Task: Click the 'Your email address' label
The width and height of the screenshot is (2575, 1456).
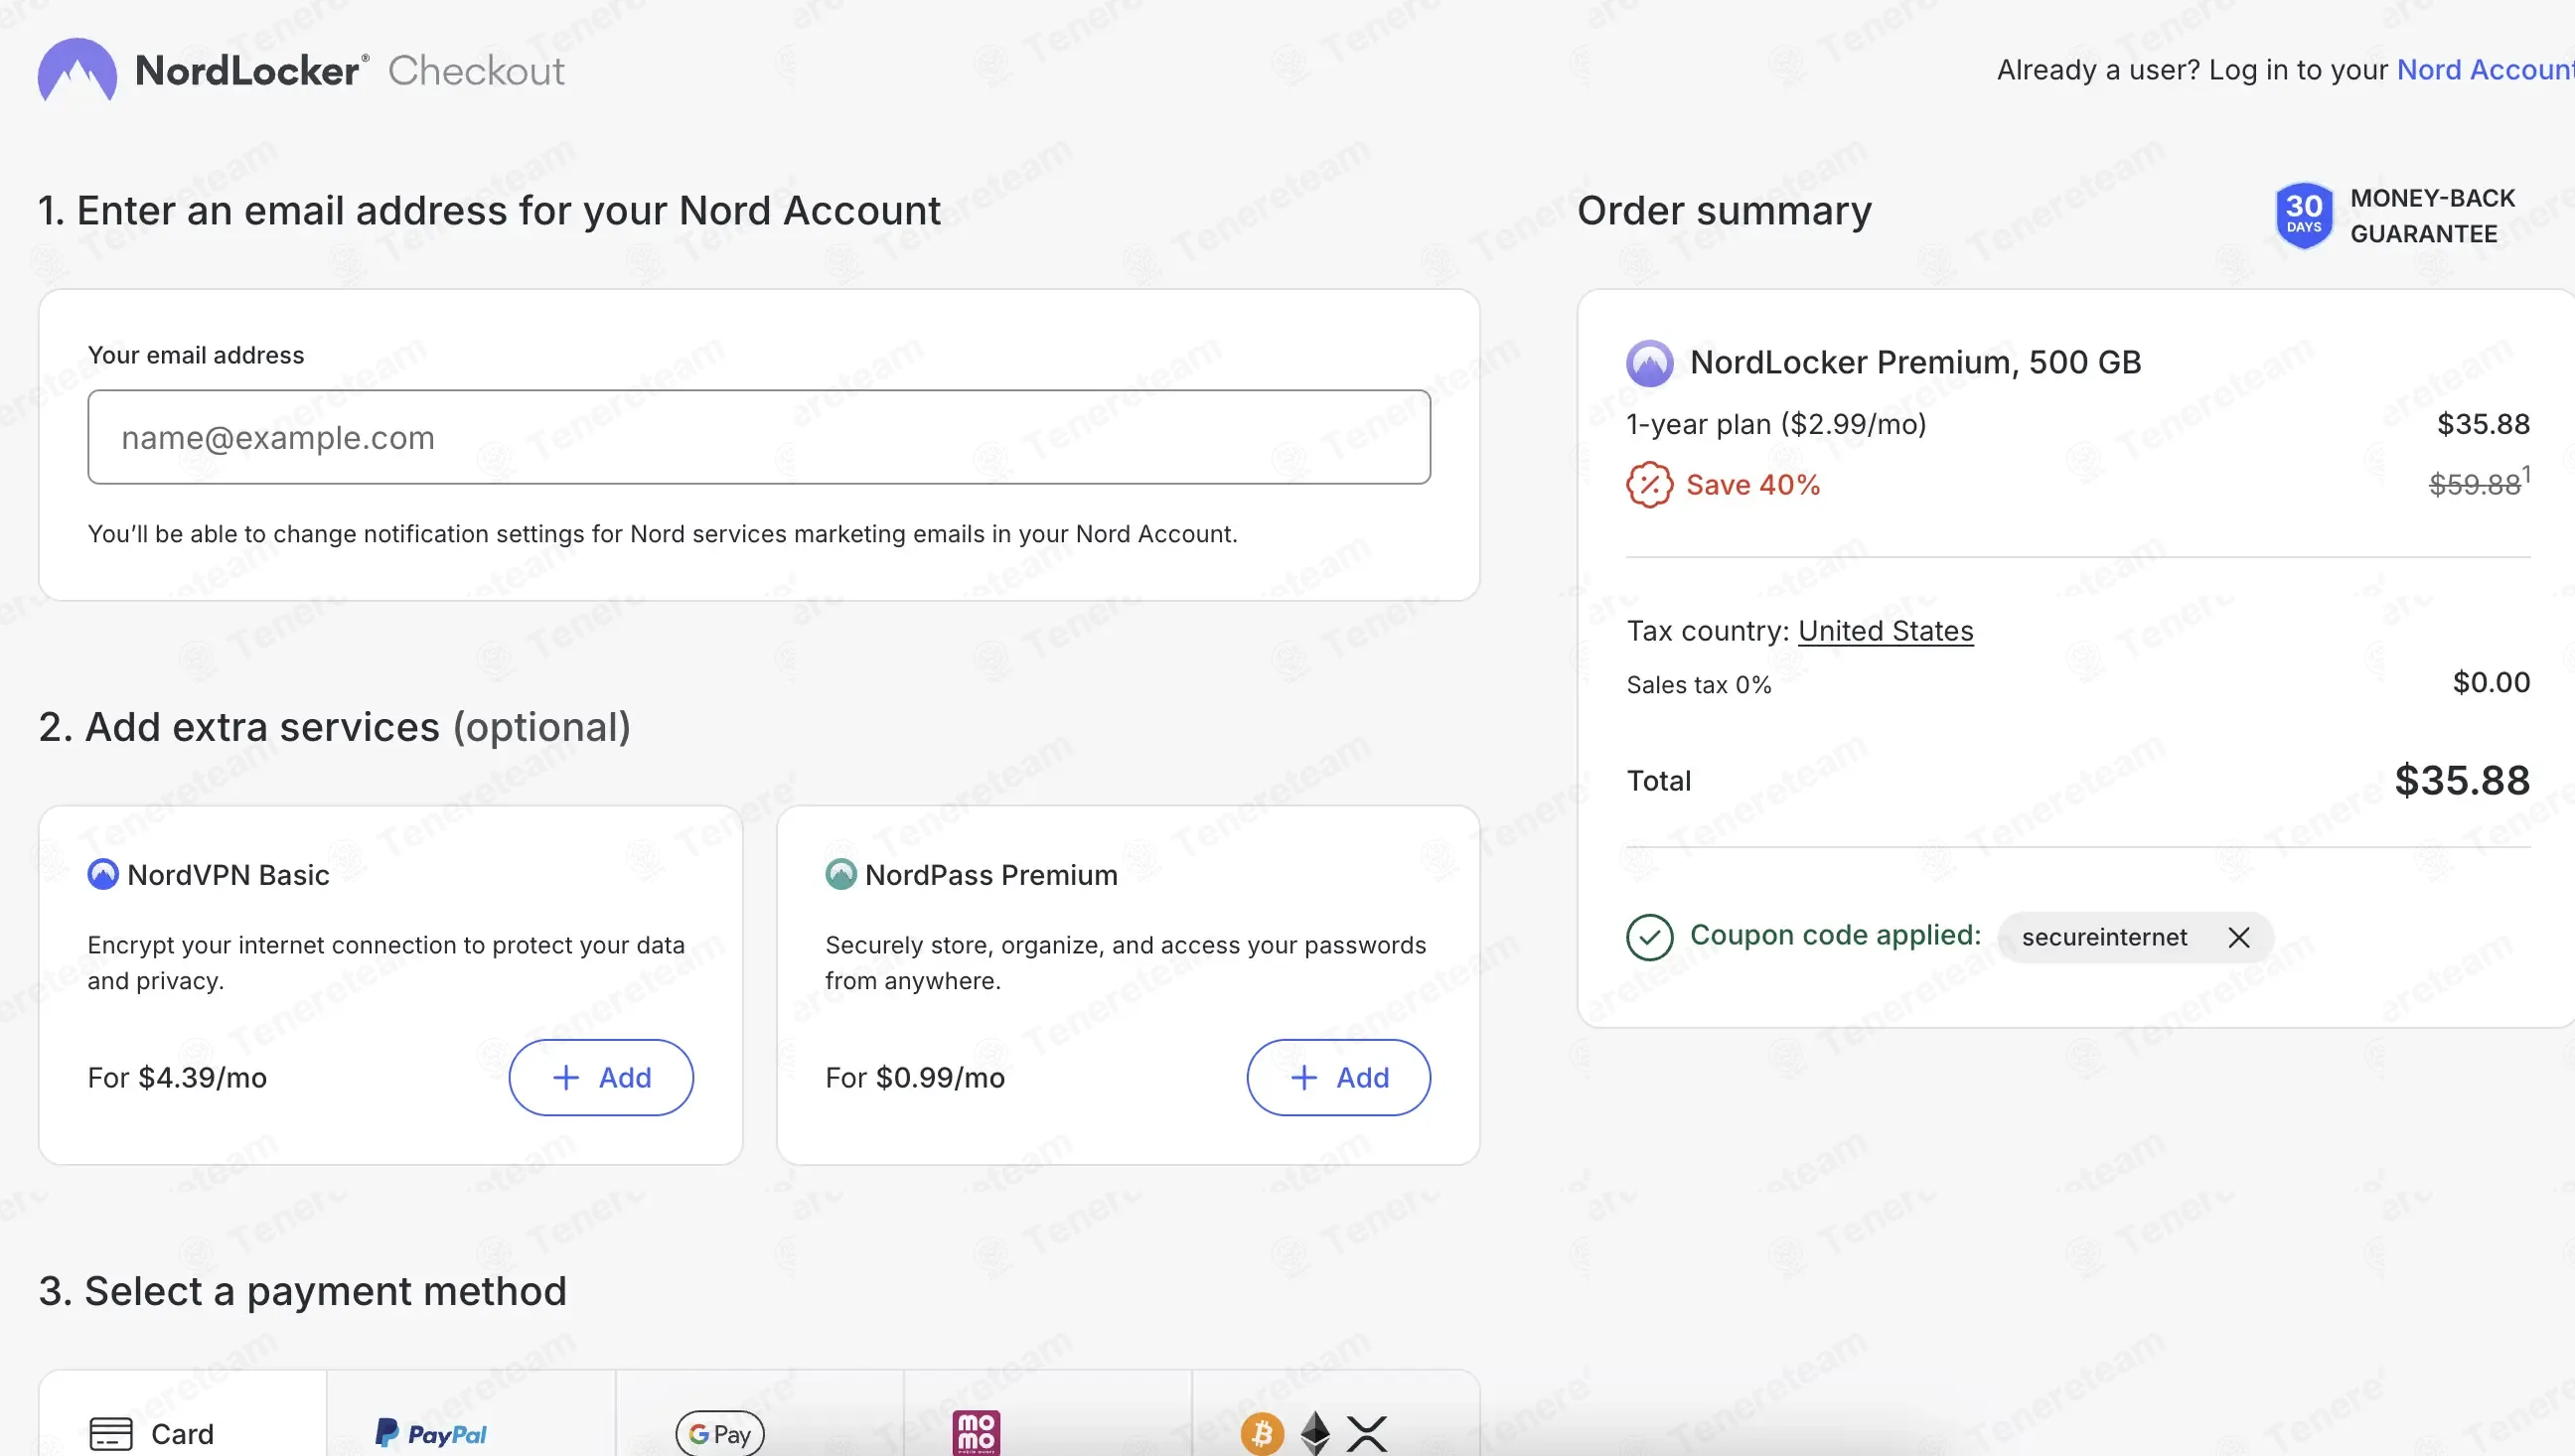Action: click(x=196, y=355)
